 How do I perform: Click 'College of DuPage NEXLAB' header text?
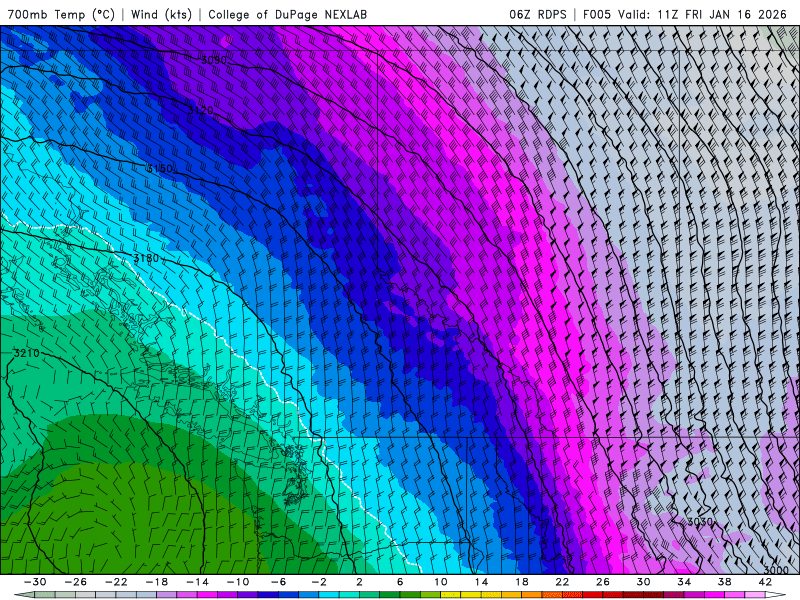[287, 14]
